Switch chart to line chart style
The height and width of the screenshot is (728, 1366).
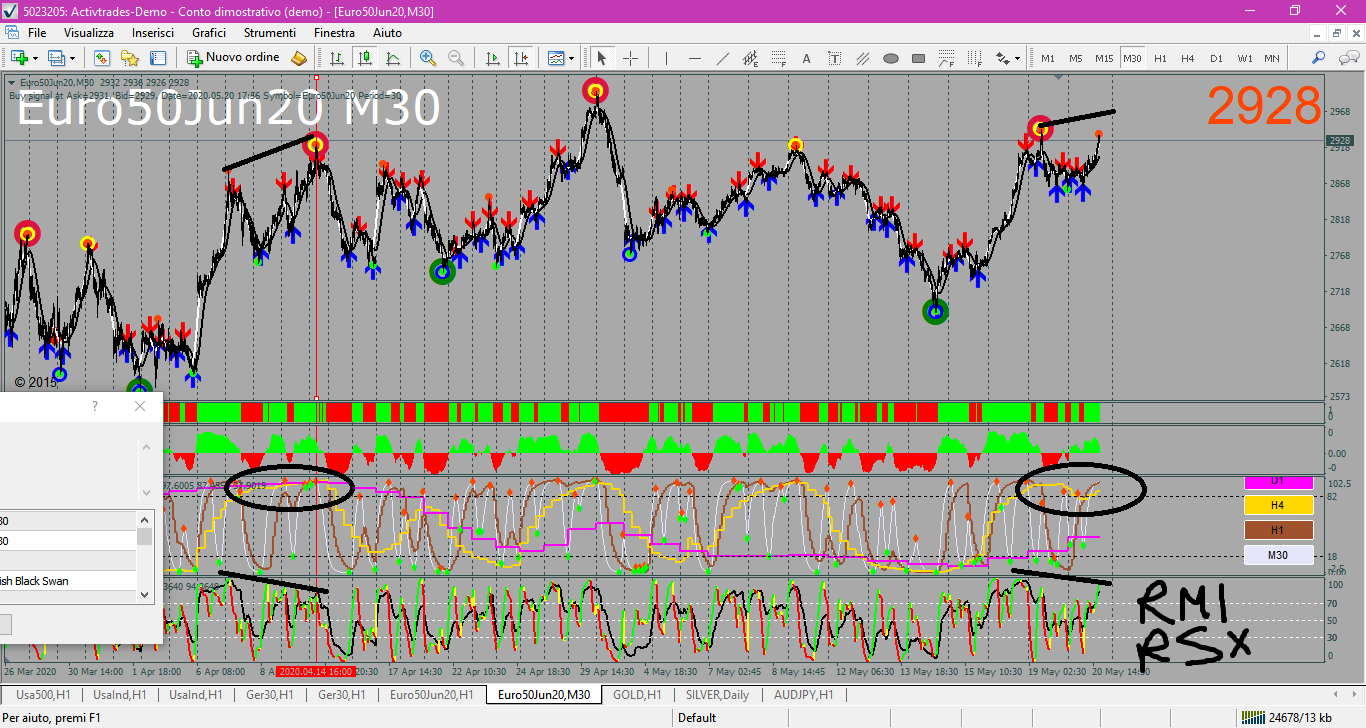coord(393,58)
